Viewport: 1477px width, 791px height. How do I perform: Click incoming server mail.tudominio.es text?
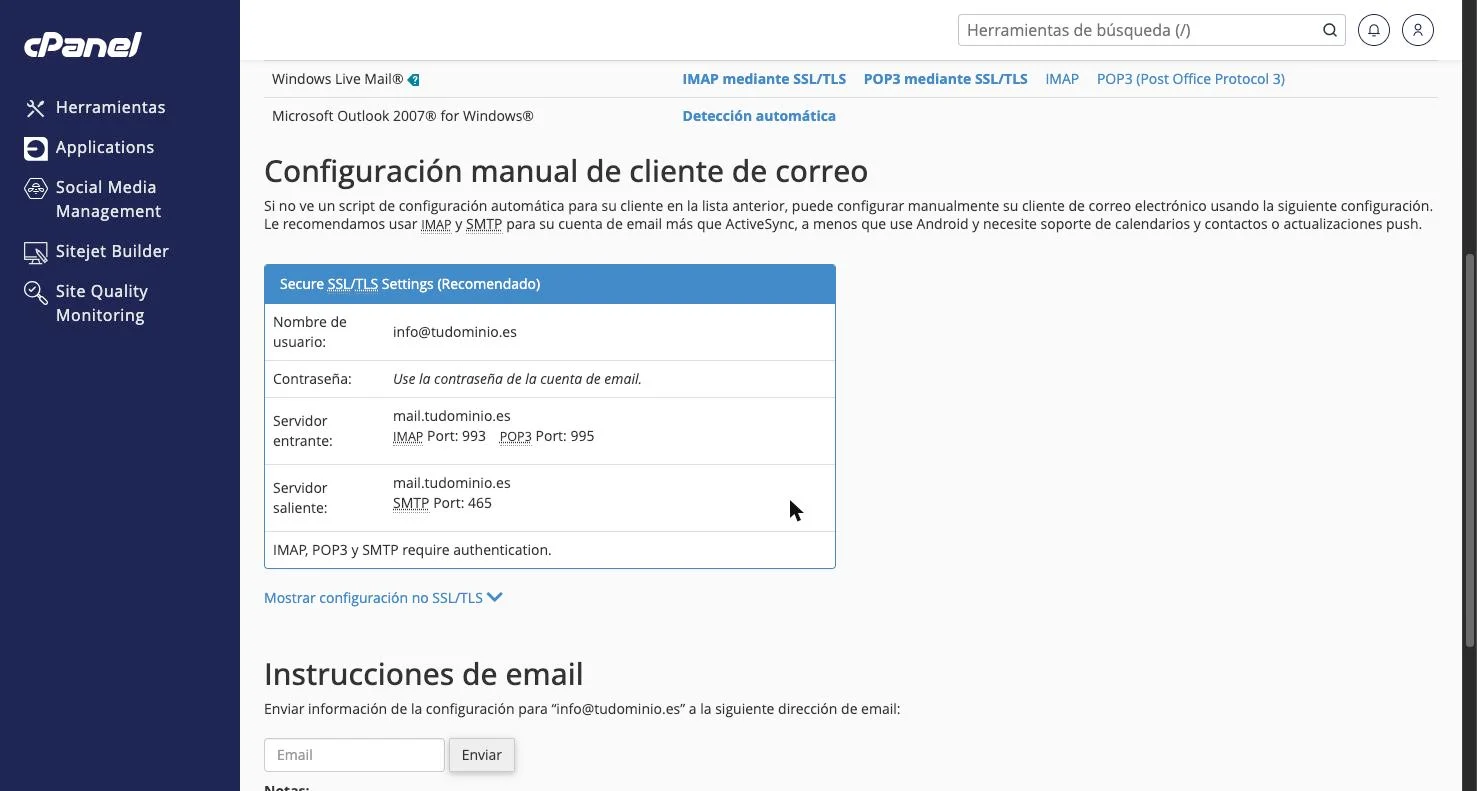point(452,416)
